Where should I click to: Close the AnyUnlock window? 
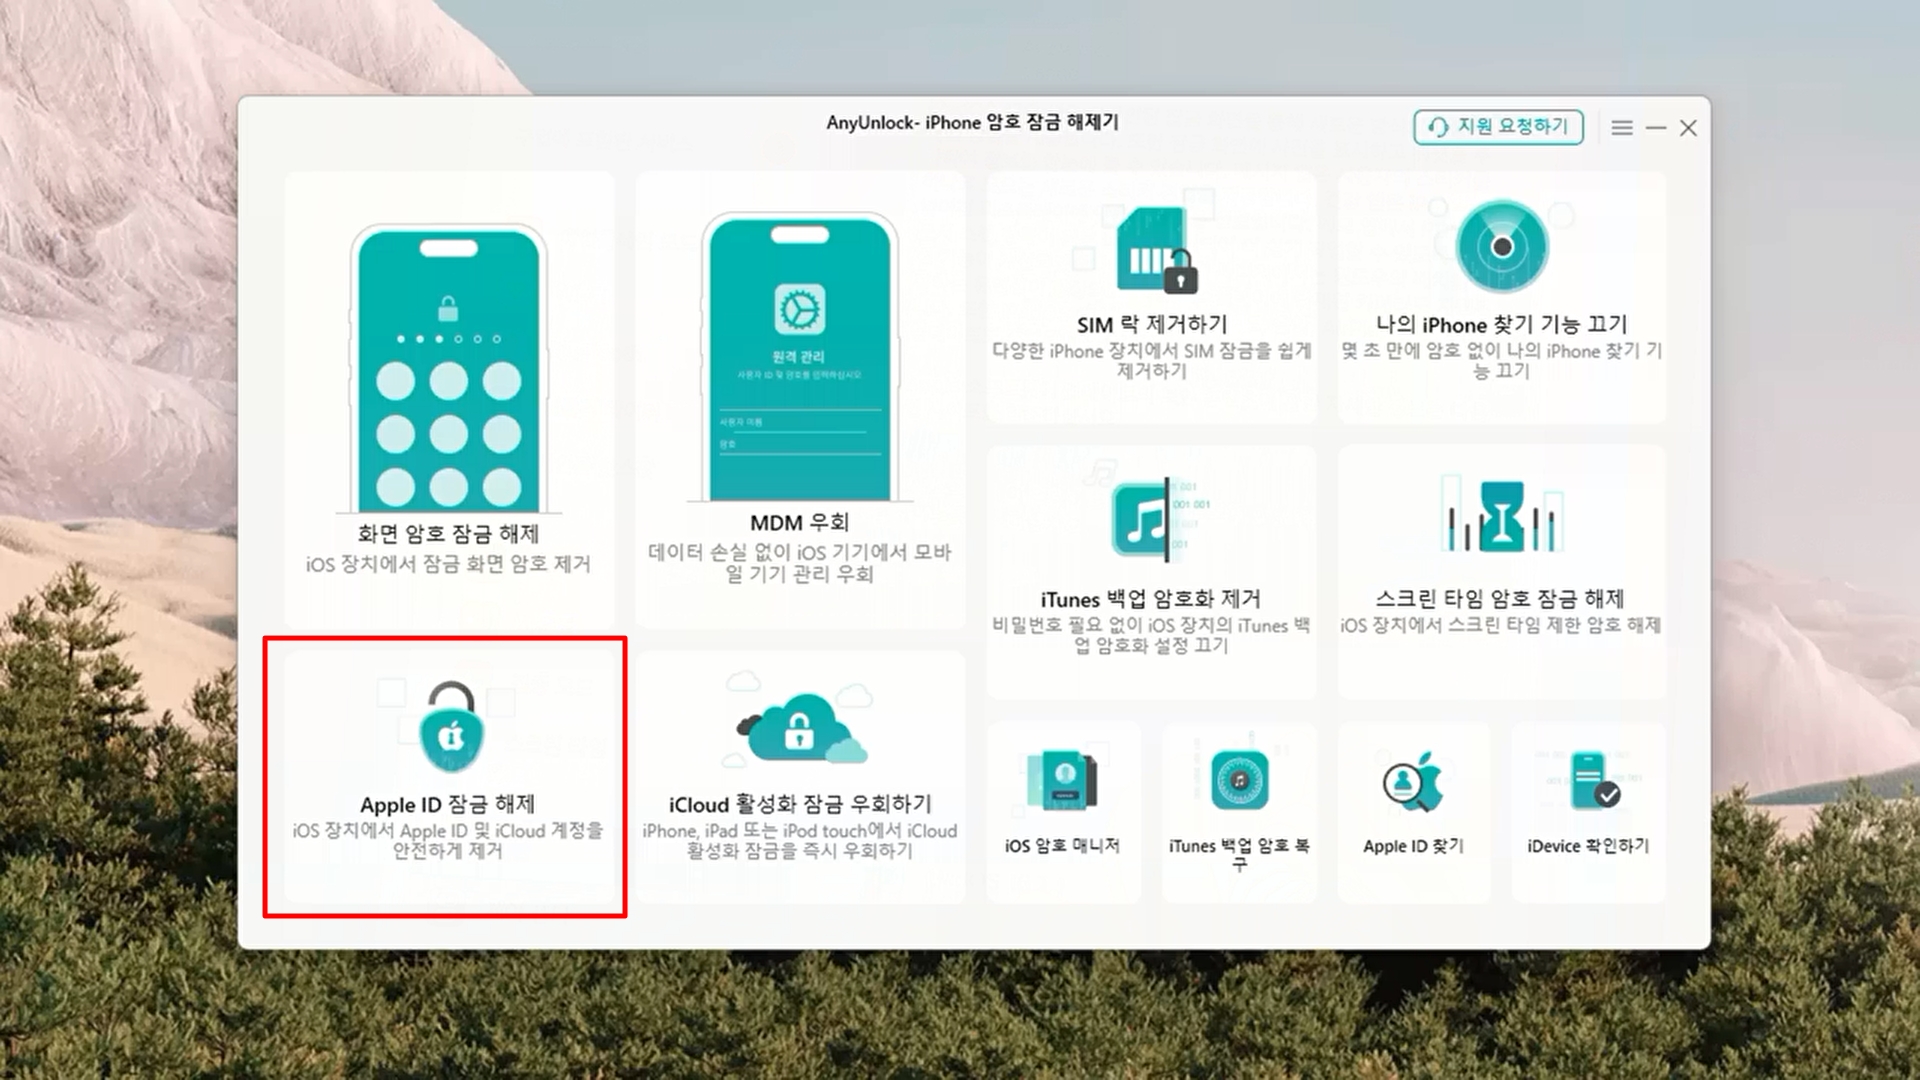point(1688,128)
